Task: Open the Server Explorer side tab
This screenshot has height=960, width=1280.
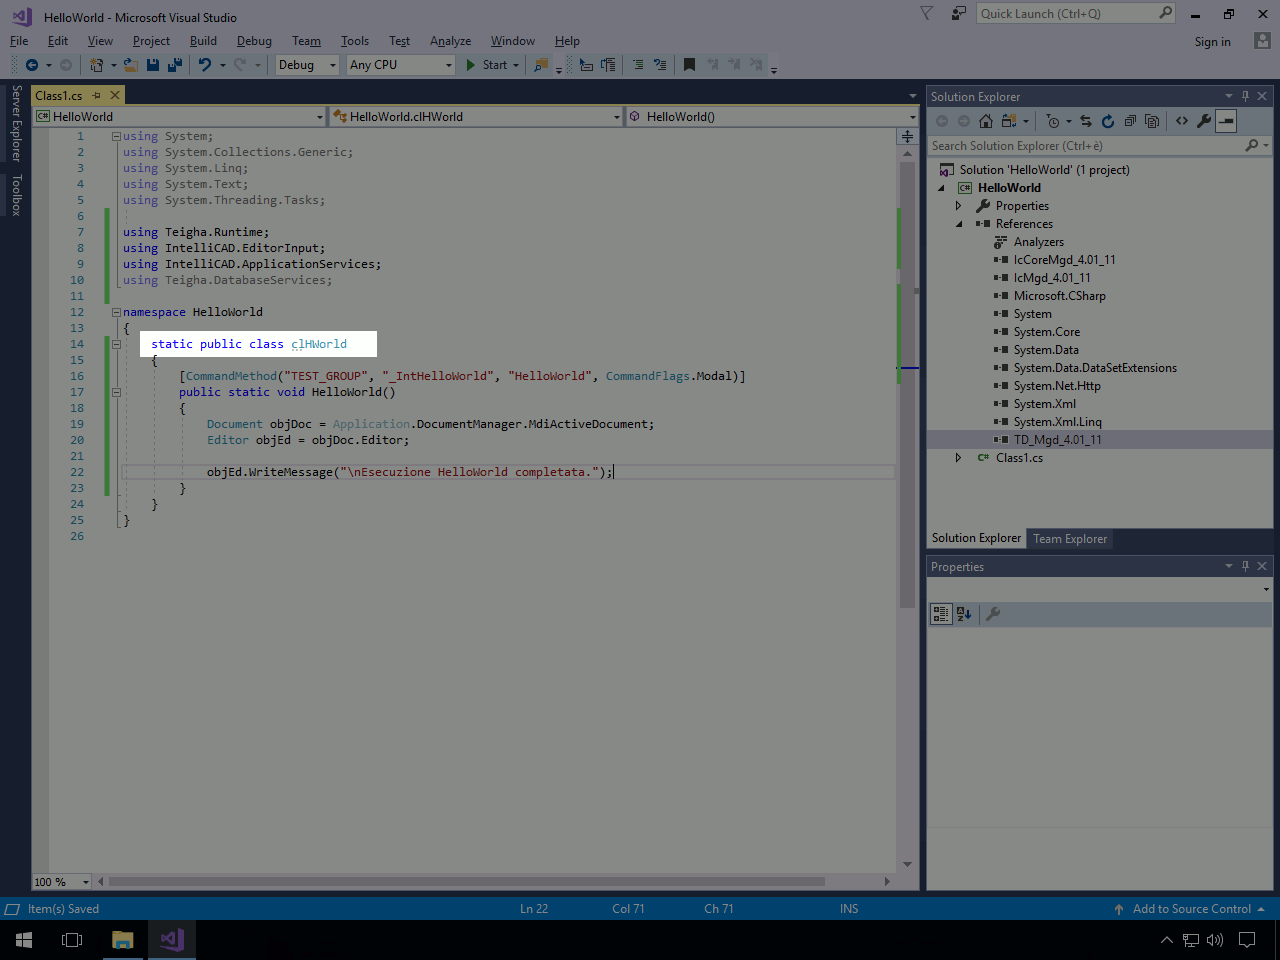Action: (16, 123)
